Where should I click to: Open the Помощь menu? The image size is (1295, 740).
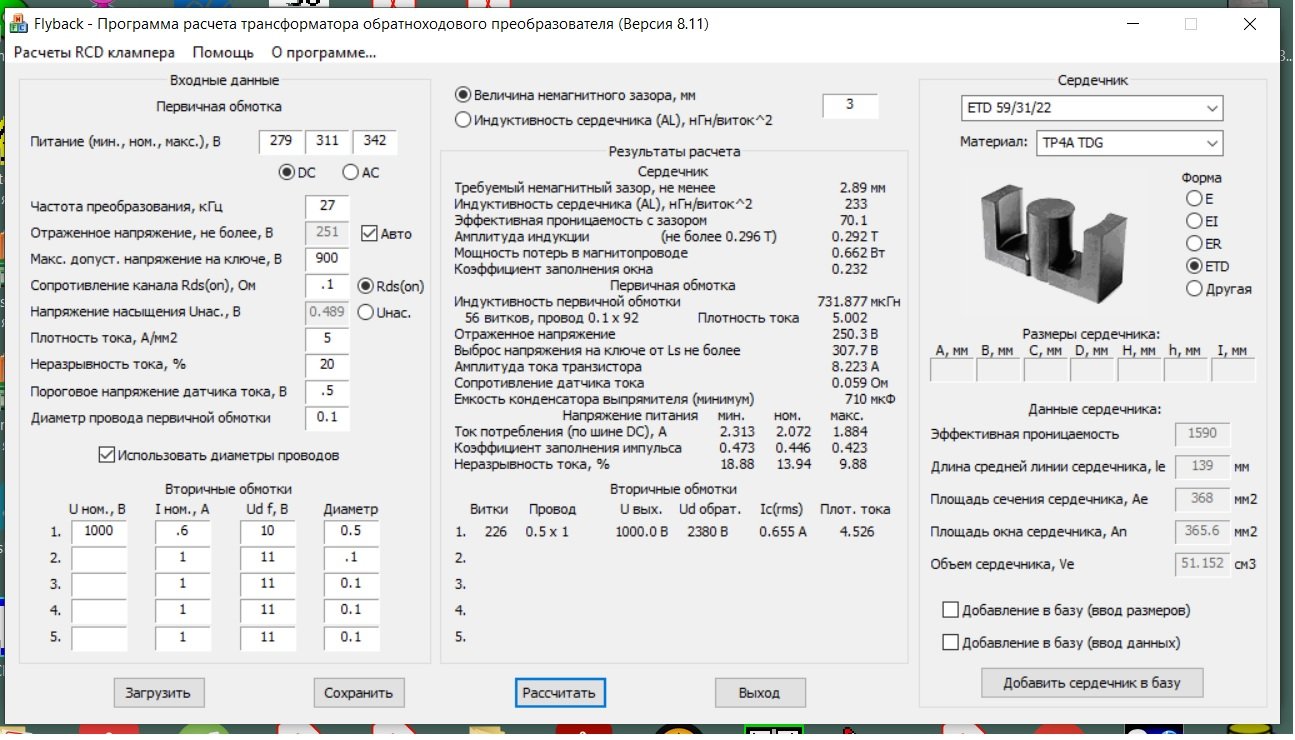(223, 52)
